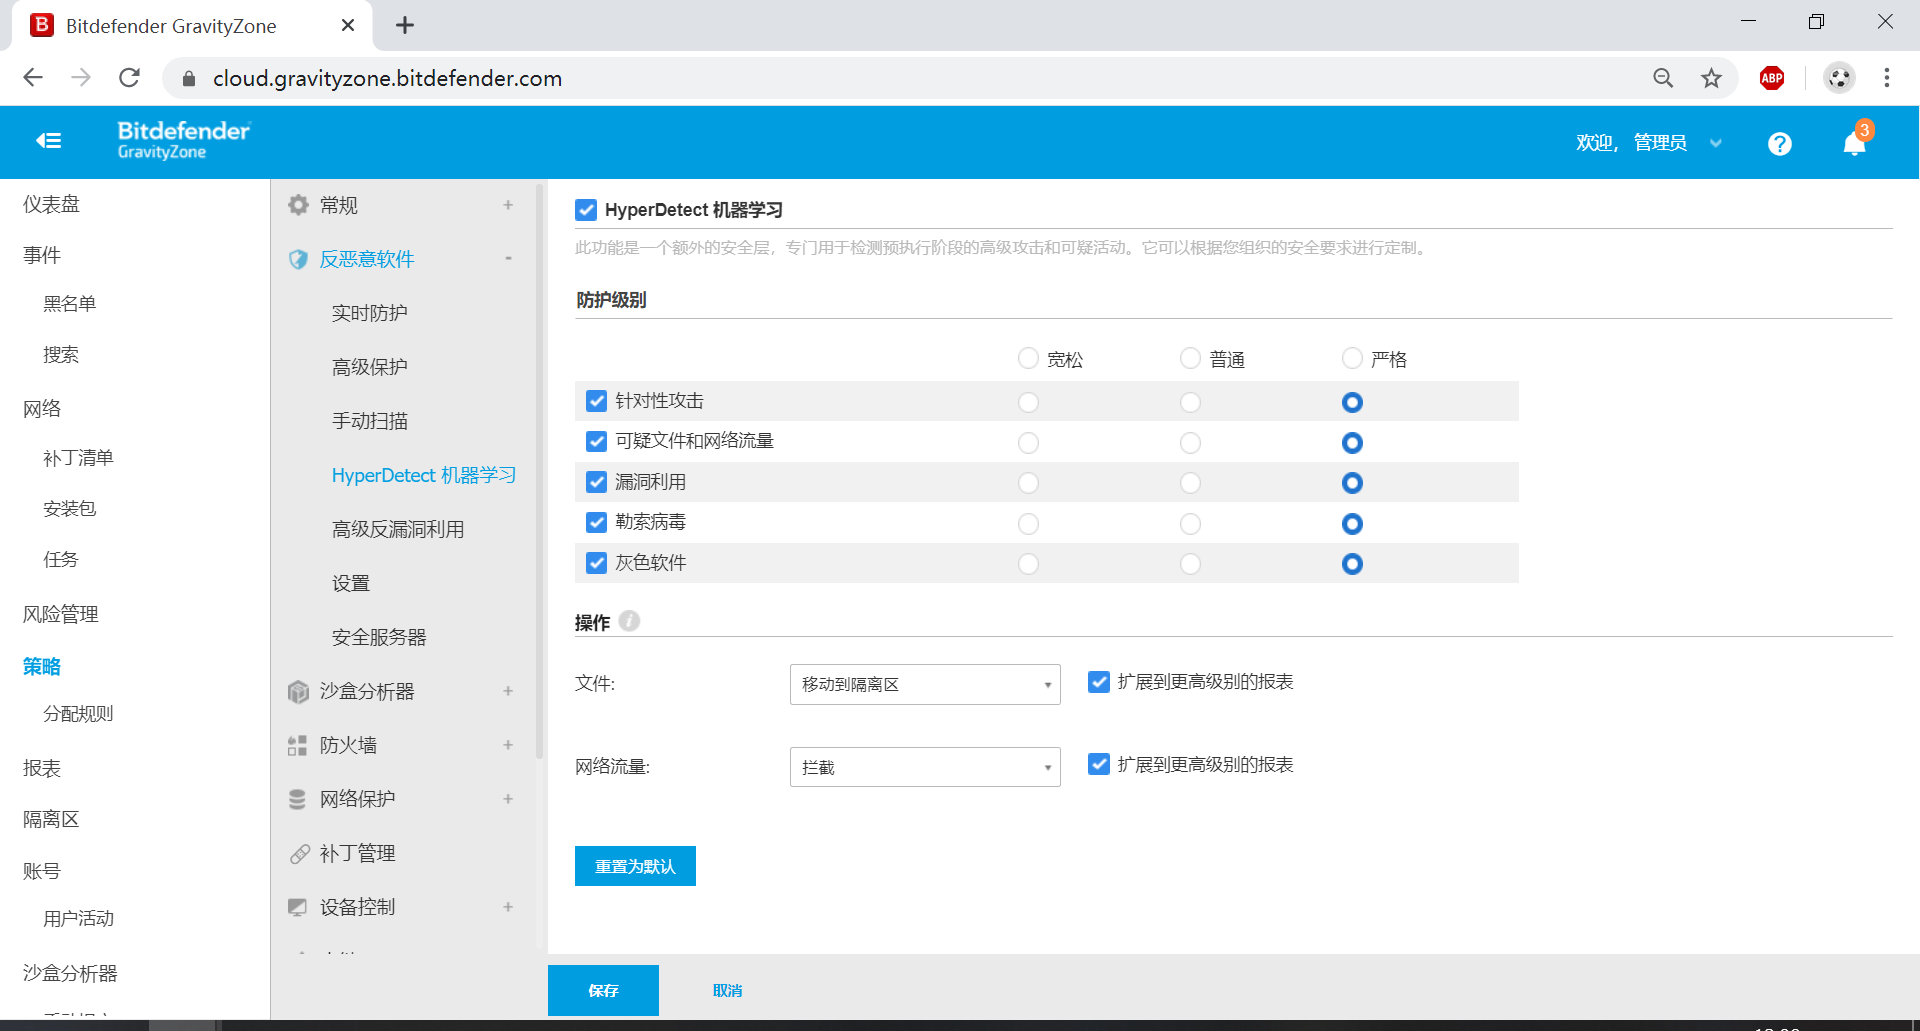1920x1031 pixels.
Task: Click the address bar URL field
Action: (x=900, y=78)
